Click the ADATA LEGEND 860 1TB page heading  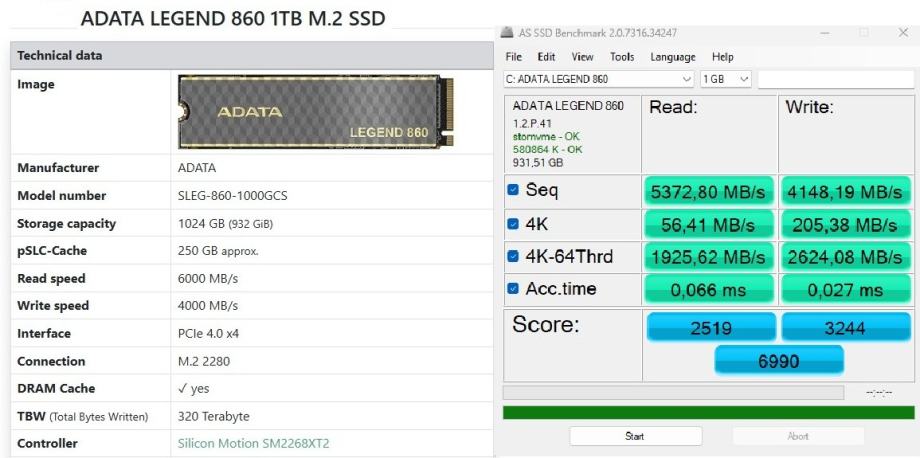233,18
